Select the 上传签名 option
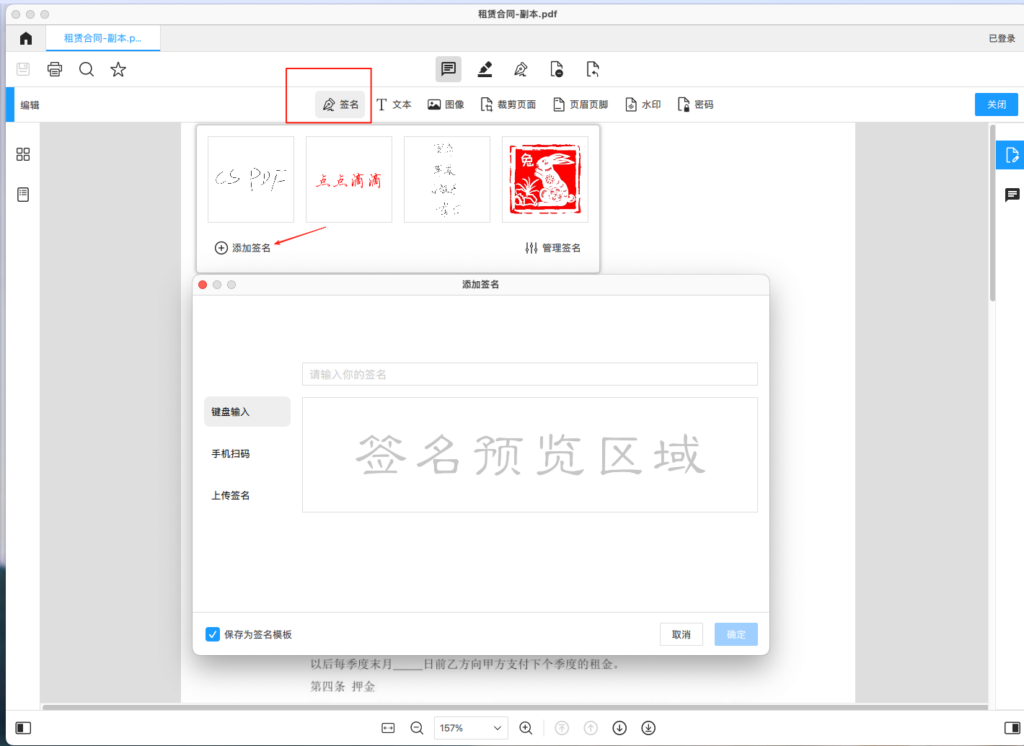 [231, 496]
